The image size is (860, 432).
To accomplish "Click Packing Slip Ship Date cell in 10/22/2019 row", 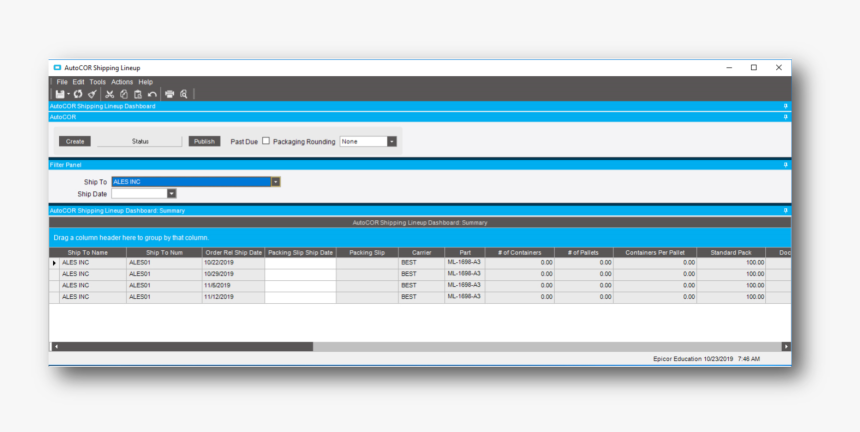I will tap(301, 263).
